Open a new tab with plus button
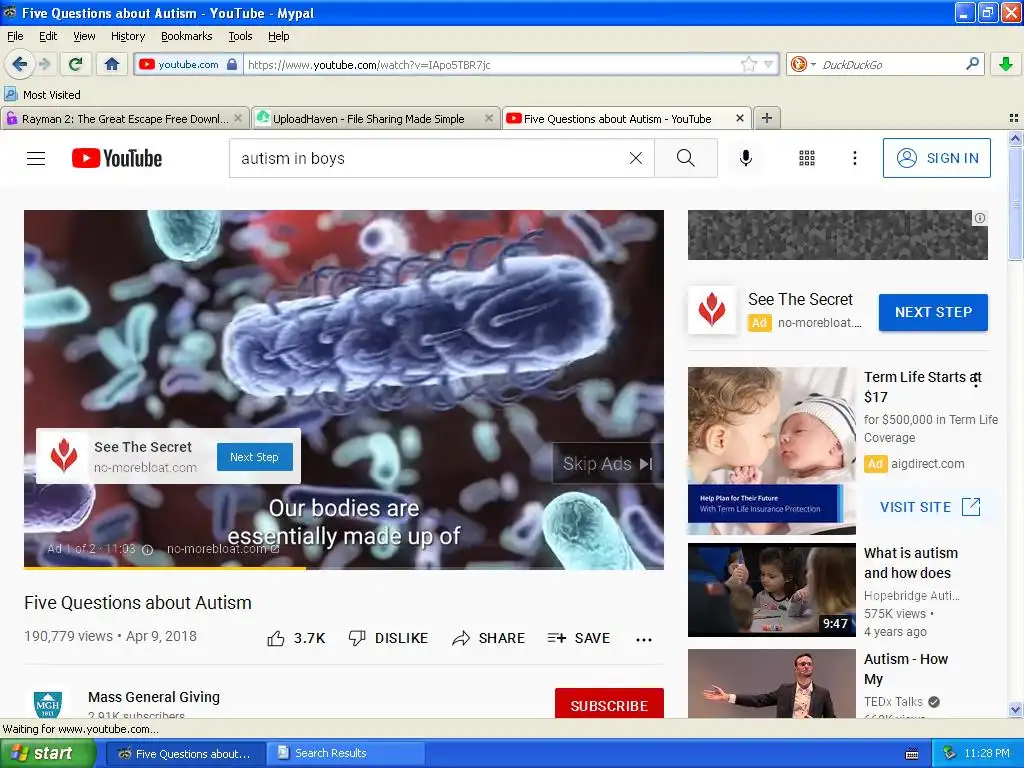Screen dimensions: 1024x768 (x=767, y=118)
